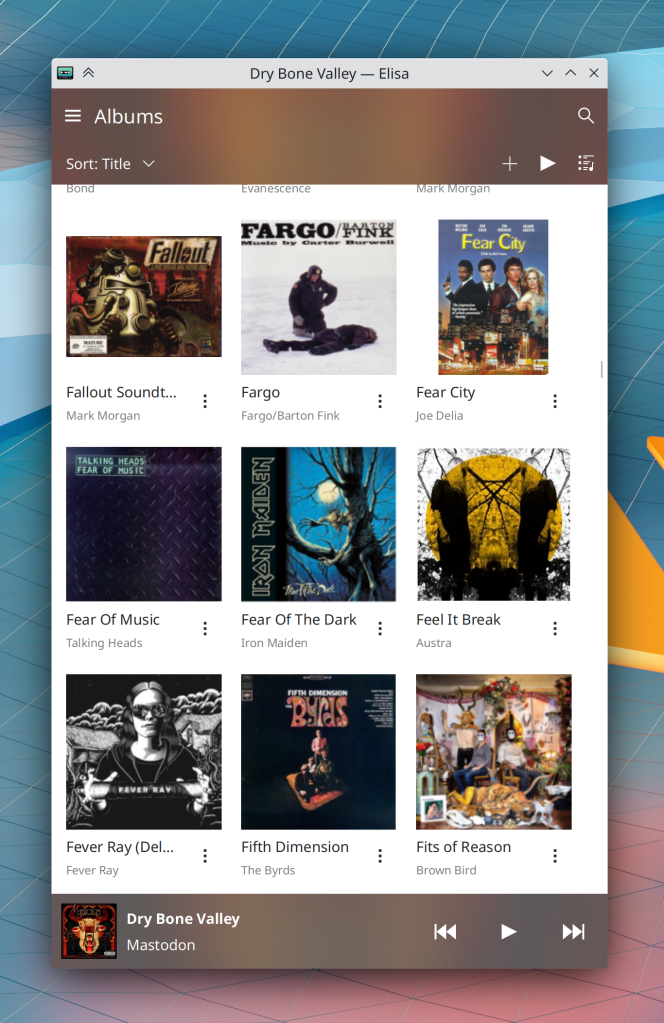The width and height of the screenshot is (664, 1023).
Task: Open Fallout Soundtrack three-dot menu
Action: point(205,401)
